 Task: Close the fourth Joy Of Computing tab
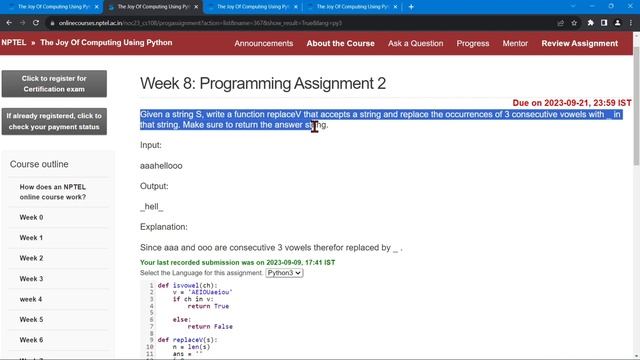tap(395, 7)
